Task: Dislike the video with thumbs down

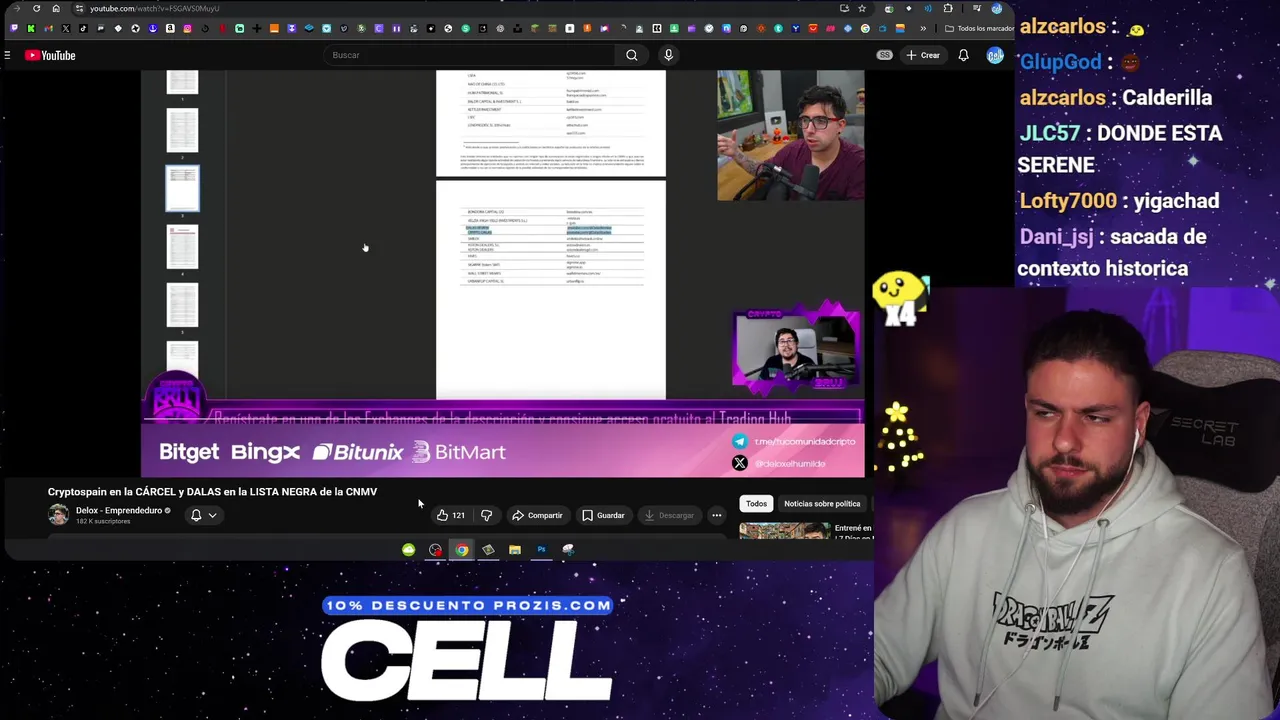Action: point(486,515)
